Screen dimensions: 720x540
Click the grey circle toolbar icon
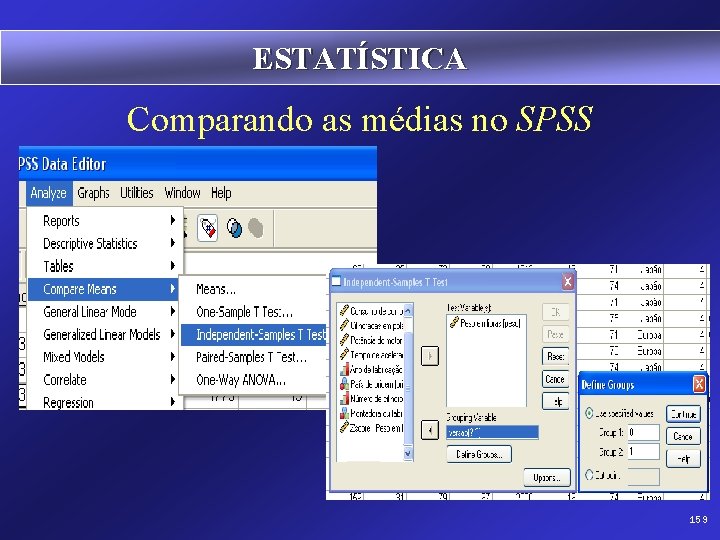tap(256, 228)
